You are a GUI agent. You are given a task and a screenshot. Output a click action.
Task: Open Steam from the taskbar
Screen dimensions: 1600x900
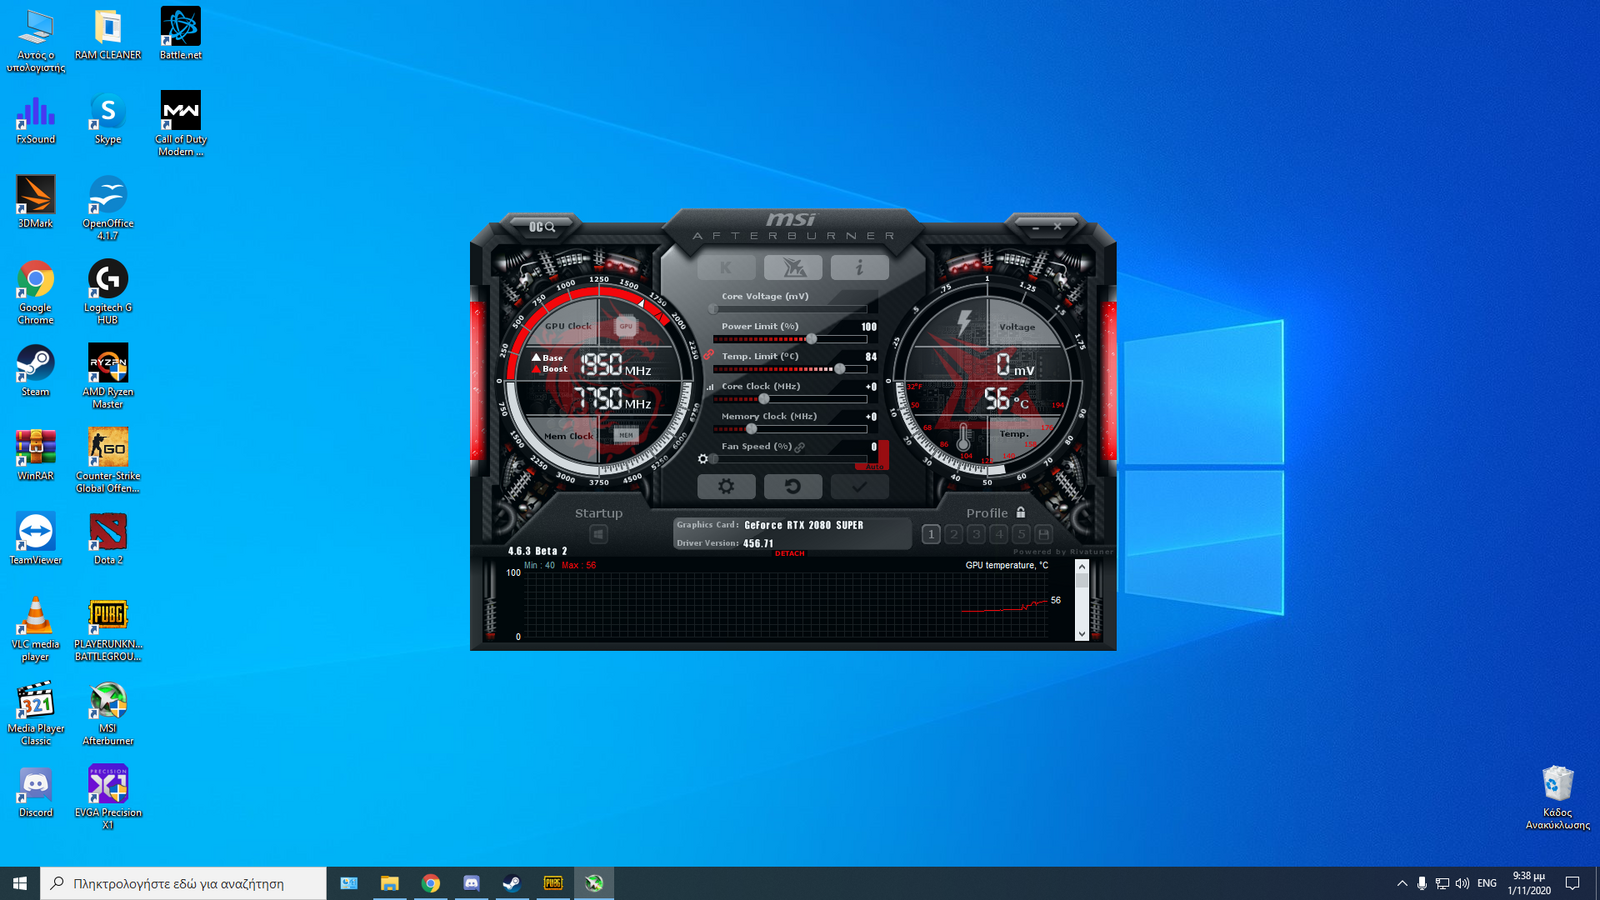[511, 883]
